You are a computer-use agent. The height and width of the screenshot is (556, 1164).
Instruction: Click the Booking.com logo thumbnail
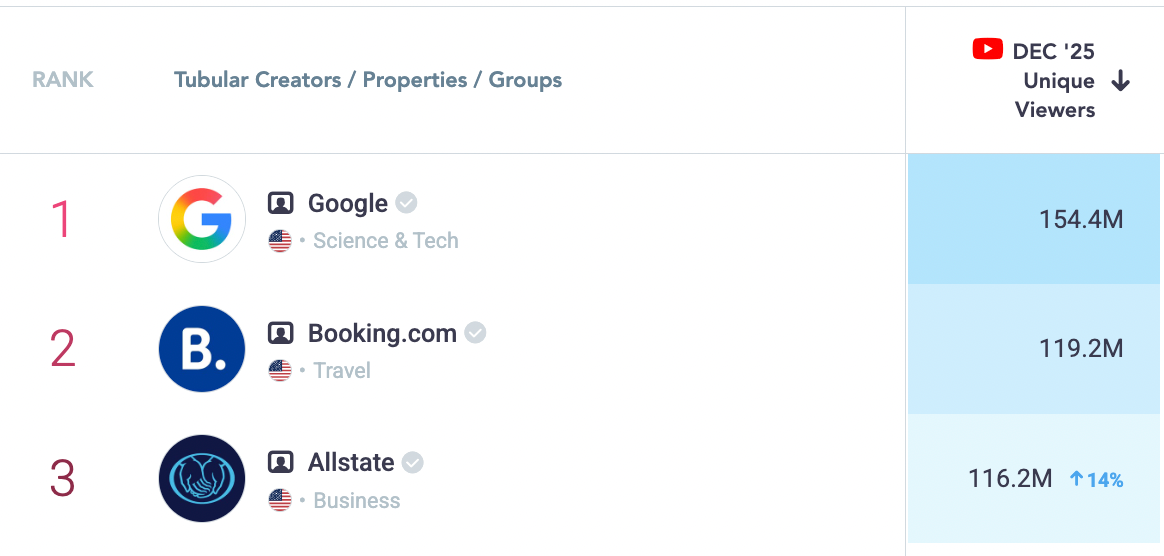(202, 349)
